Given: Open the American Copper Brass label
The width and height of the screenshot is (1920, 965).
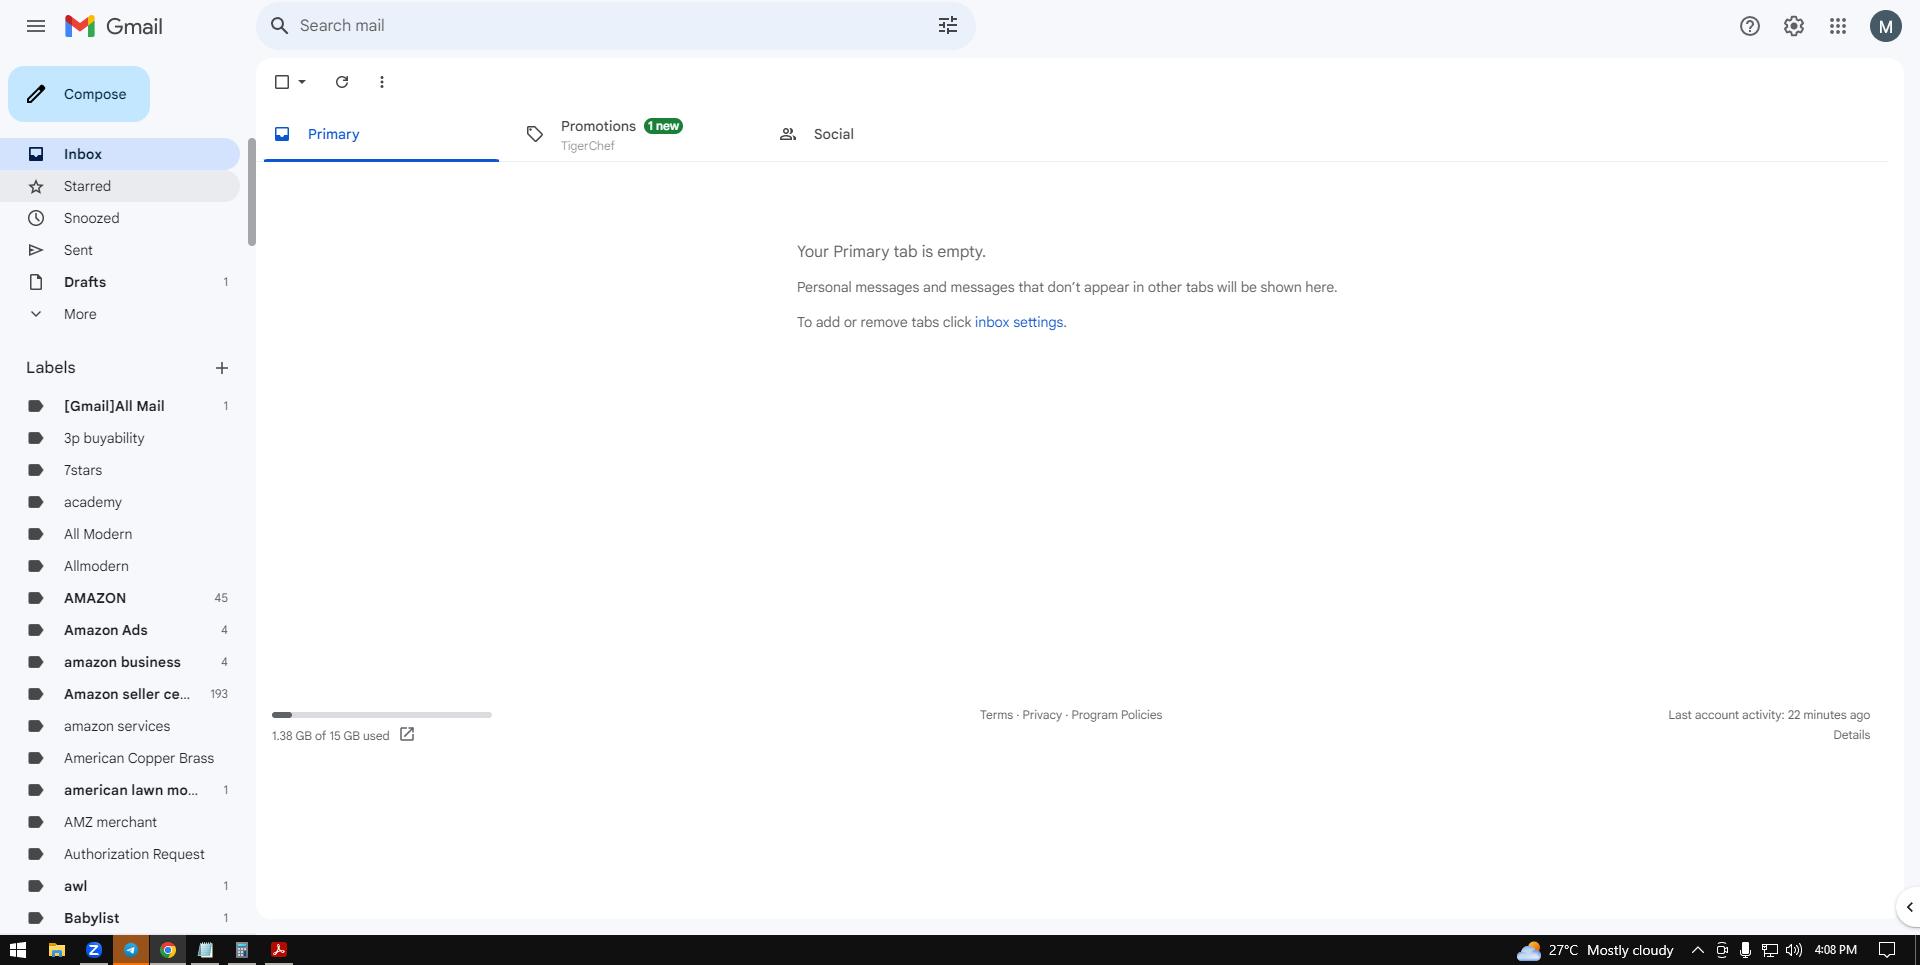Looking at the screenshot, I should [x=120, y=758].
